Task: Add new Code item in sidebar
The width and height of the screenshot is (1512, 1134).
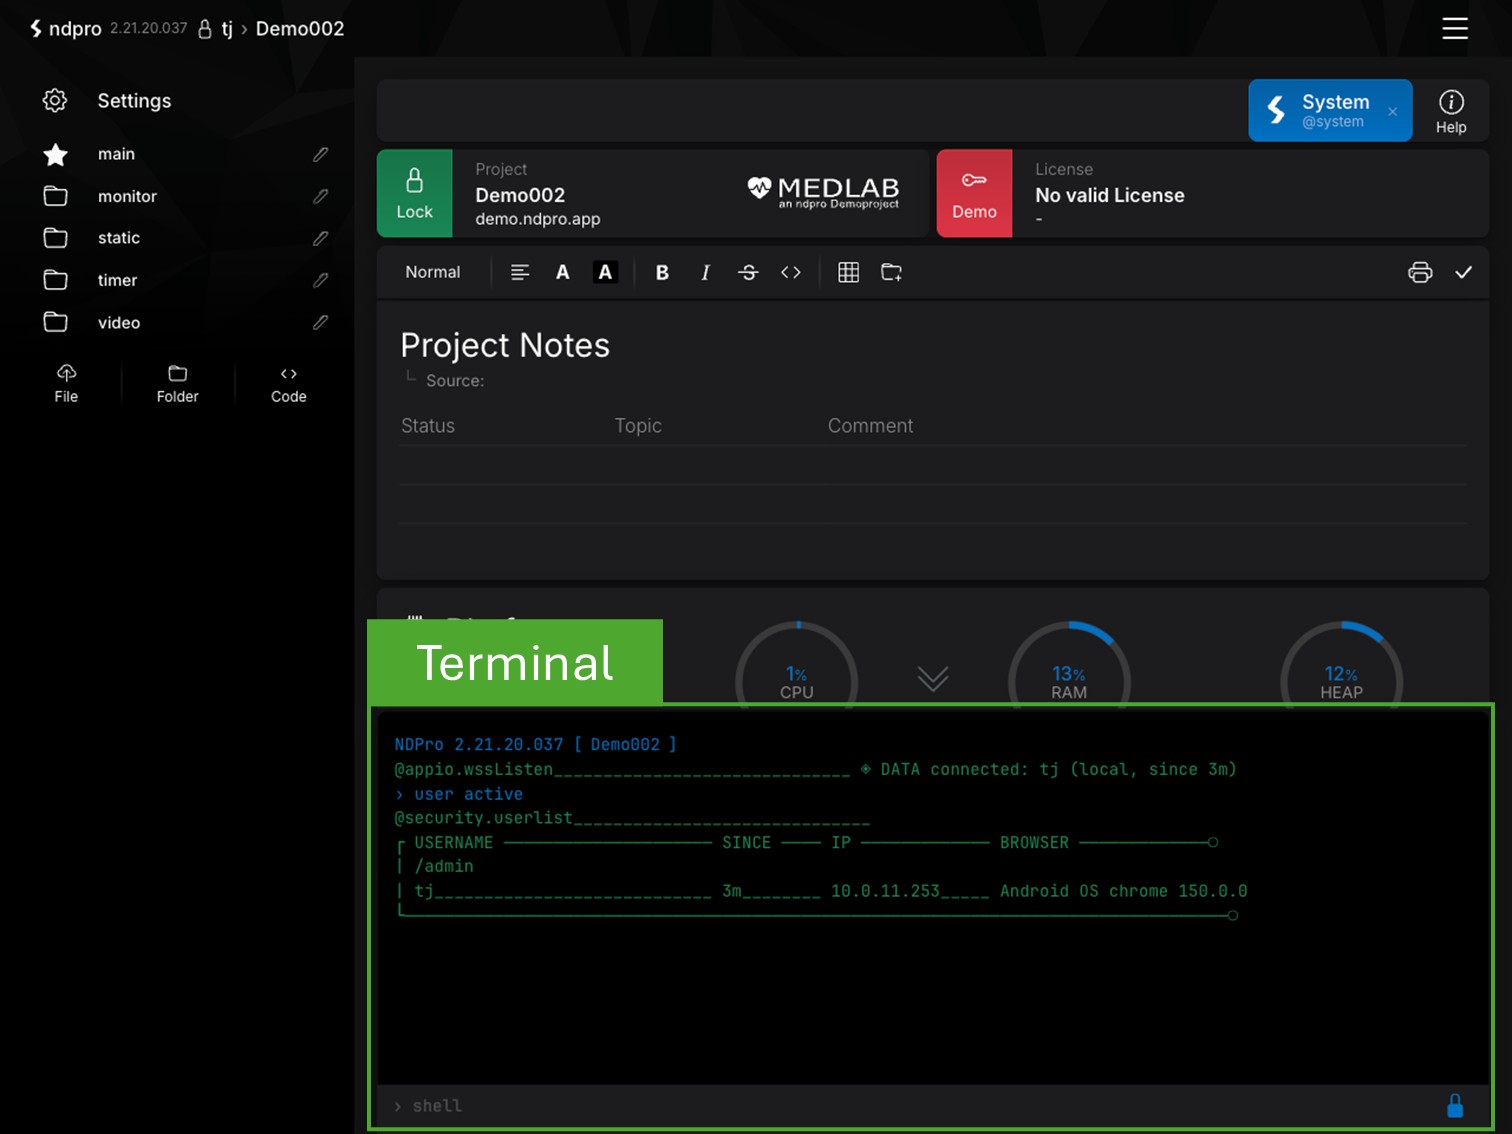Action: coord(288,384)
